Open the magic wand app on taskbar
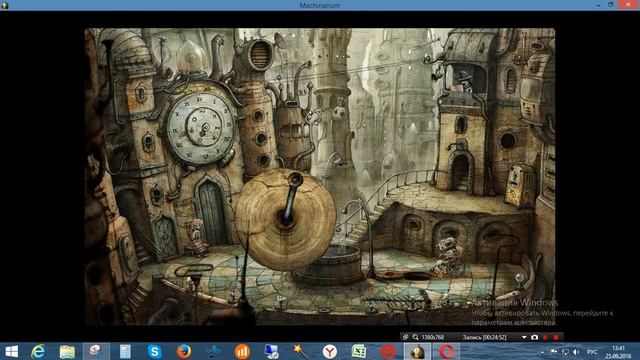This screenshot has width=640, height=360. coord(300,351)
